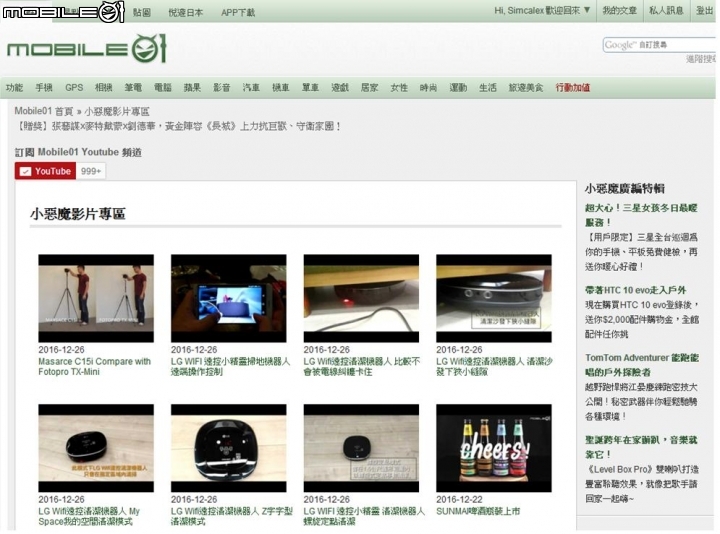Click LG WIFI 遠控小精靈掃地機器人 title link
The image size is (720, 534).
[x=231, y=366]
